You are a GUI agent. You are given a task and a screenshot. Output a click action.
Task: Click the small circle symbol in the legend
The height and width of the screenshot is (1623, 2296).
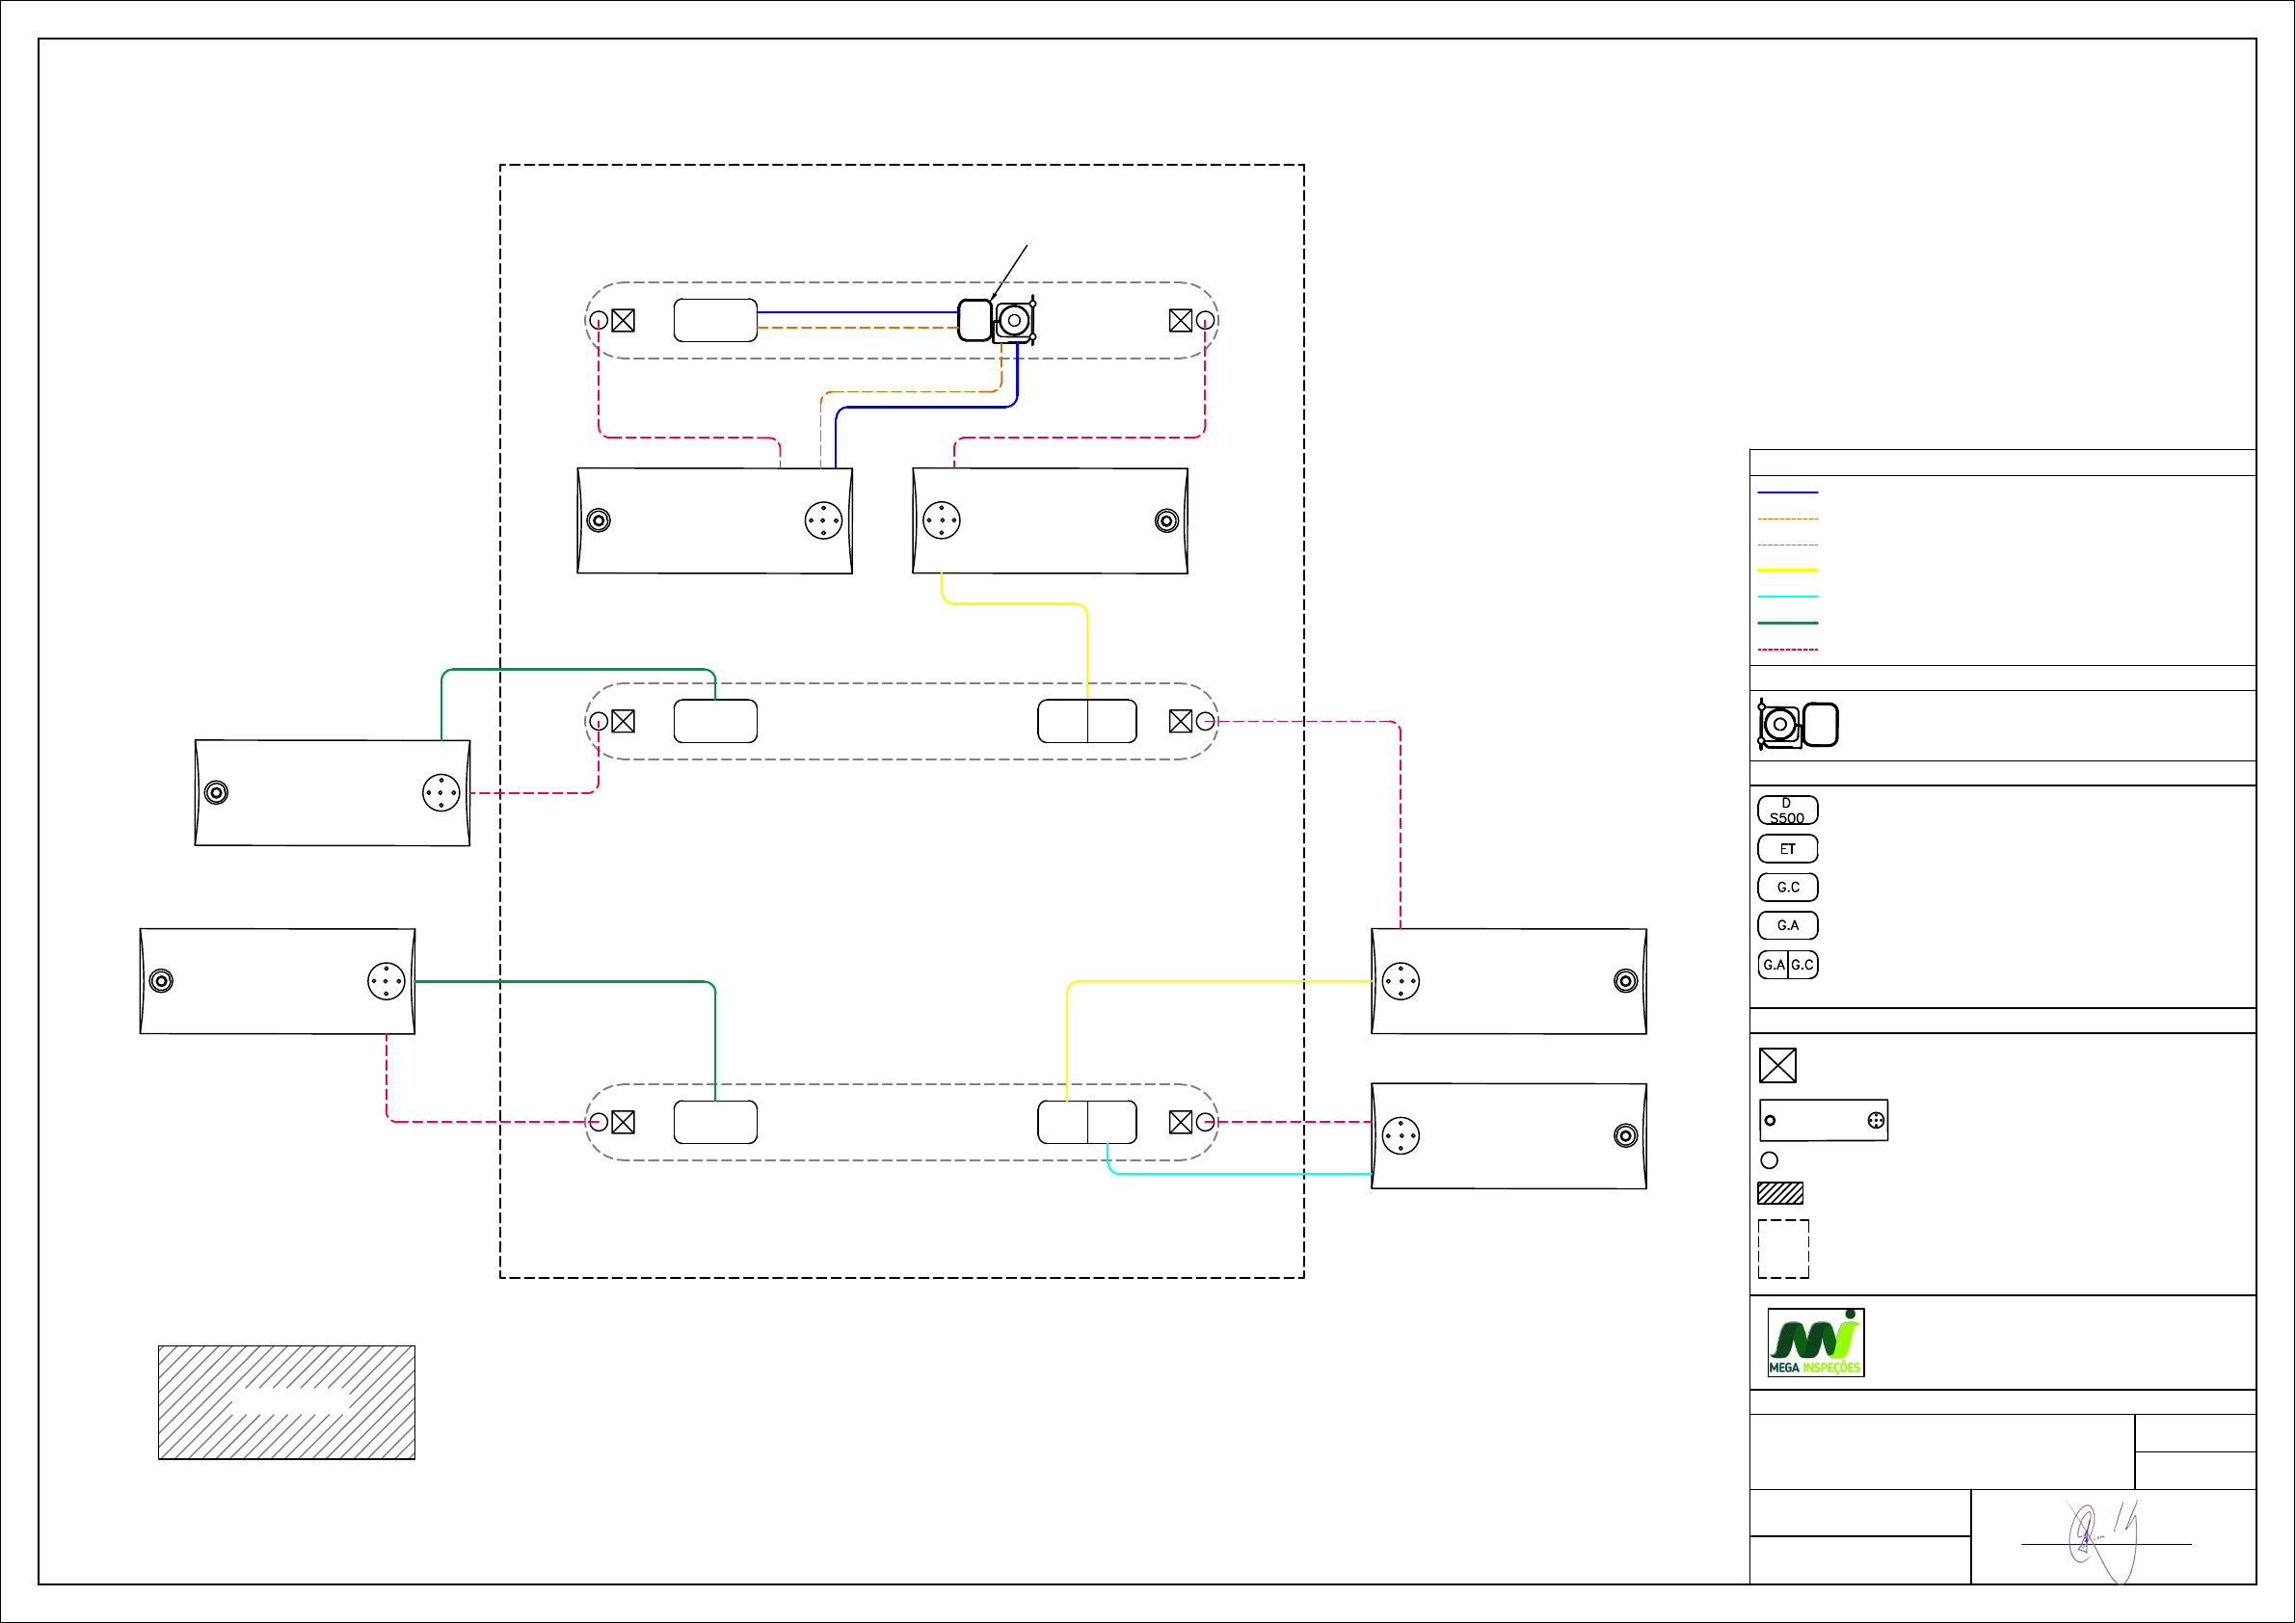tap(1769, 1160)
